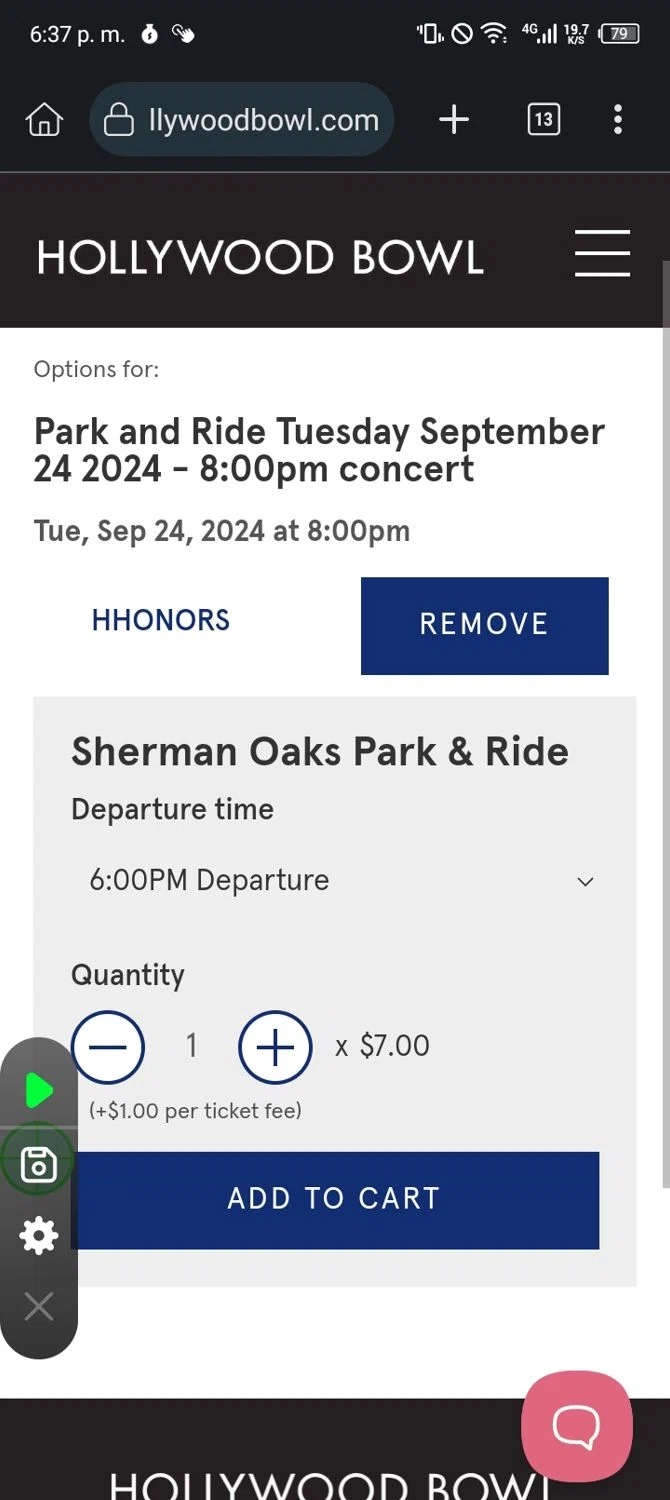670x1500 pixels.
Task: Open the Hollywood Bowl hamburger menu
Action: [x=602, y=253]
